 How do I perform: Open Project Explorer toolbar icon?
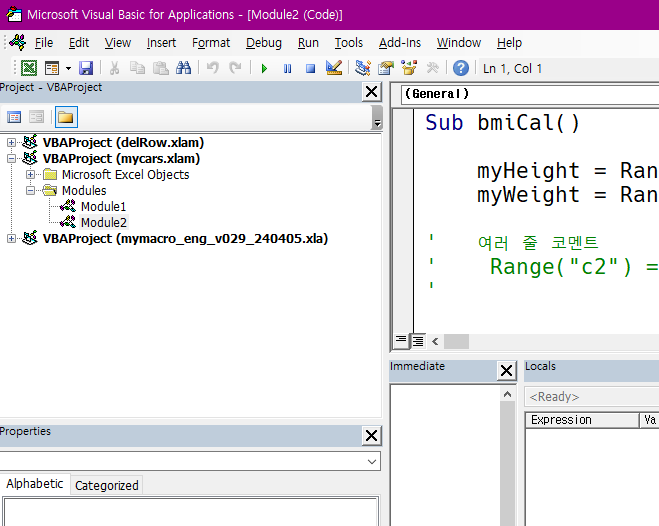point(363,68)
